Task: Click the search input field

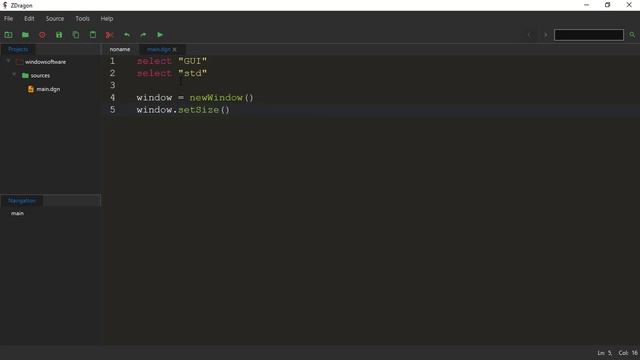Action: coord(589,35)
